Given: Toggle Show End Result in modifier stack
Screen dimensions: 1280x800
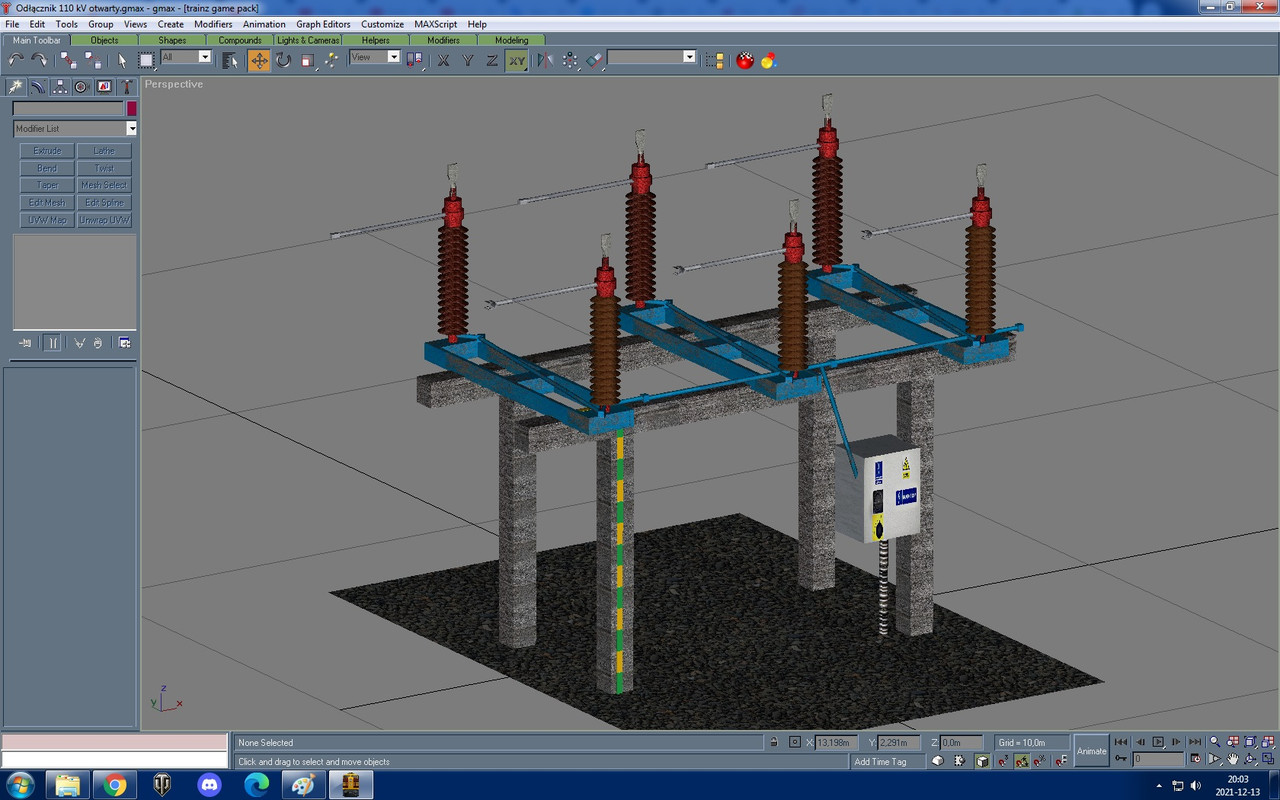Looking at the screenshot, I should [53, 343].
